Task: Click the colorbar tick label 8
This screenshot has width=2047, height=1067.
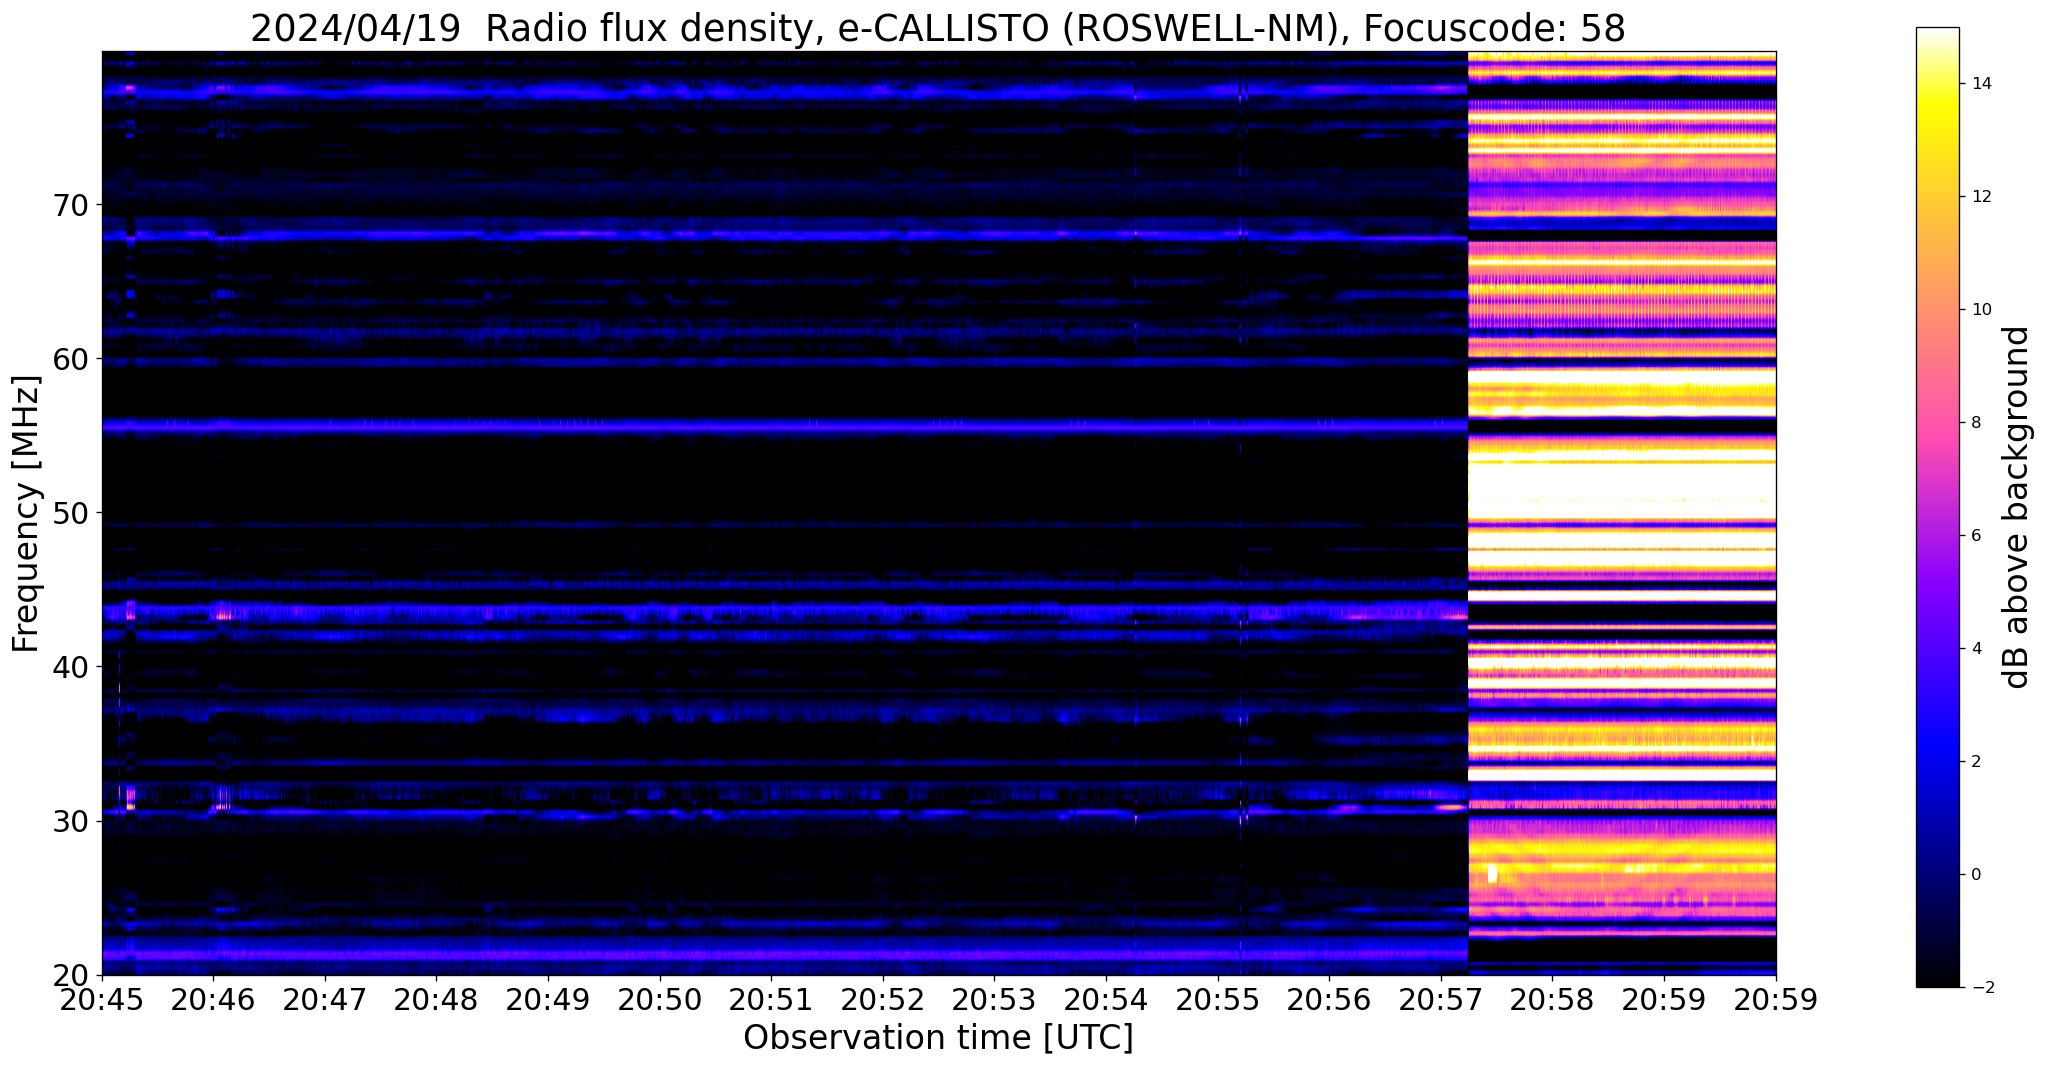Action: click(1974, 423)
